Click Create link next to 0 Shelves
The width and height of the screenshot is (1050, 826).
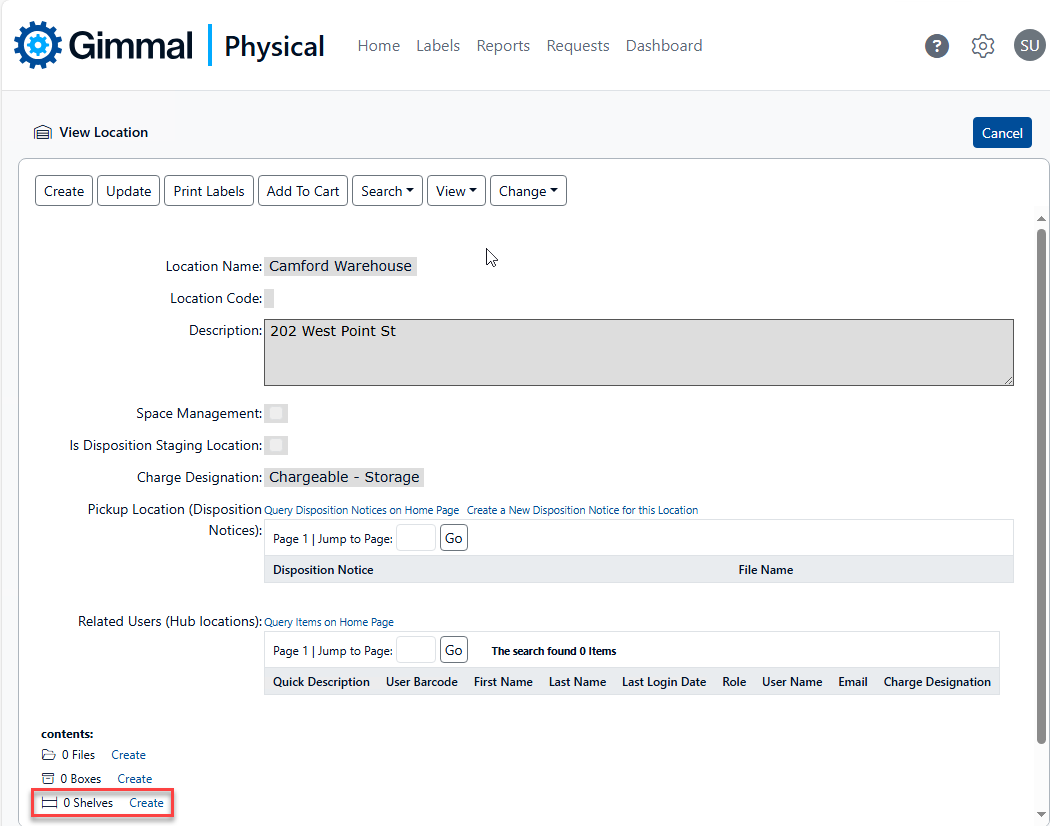(146, 803)
